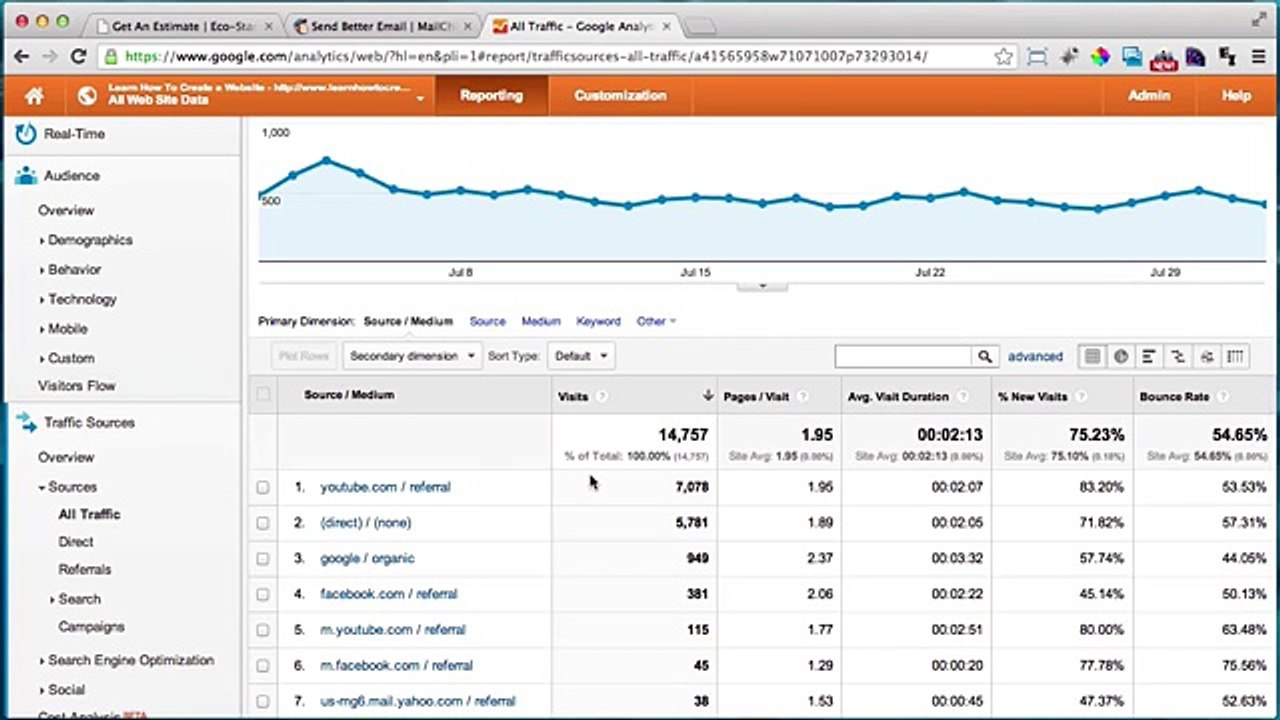1280x720 pixels.
Task: Click the browser address bar URL
Action: [526, 57]
